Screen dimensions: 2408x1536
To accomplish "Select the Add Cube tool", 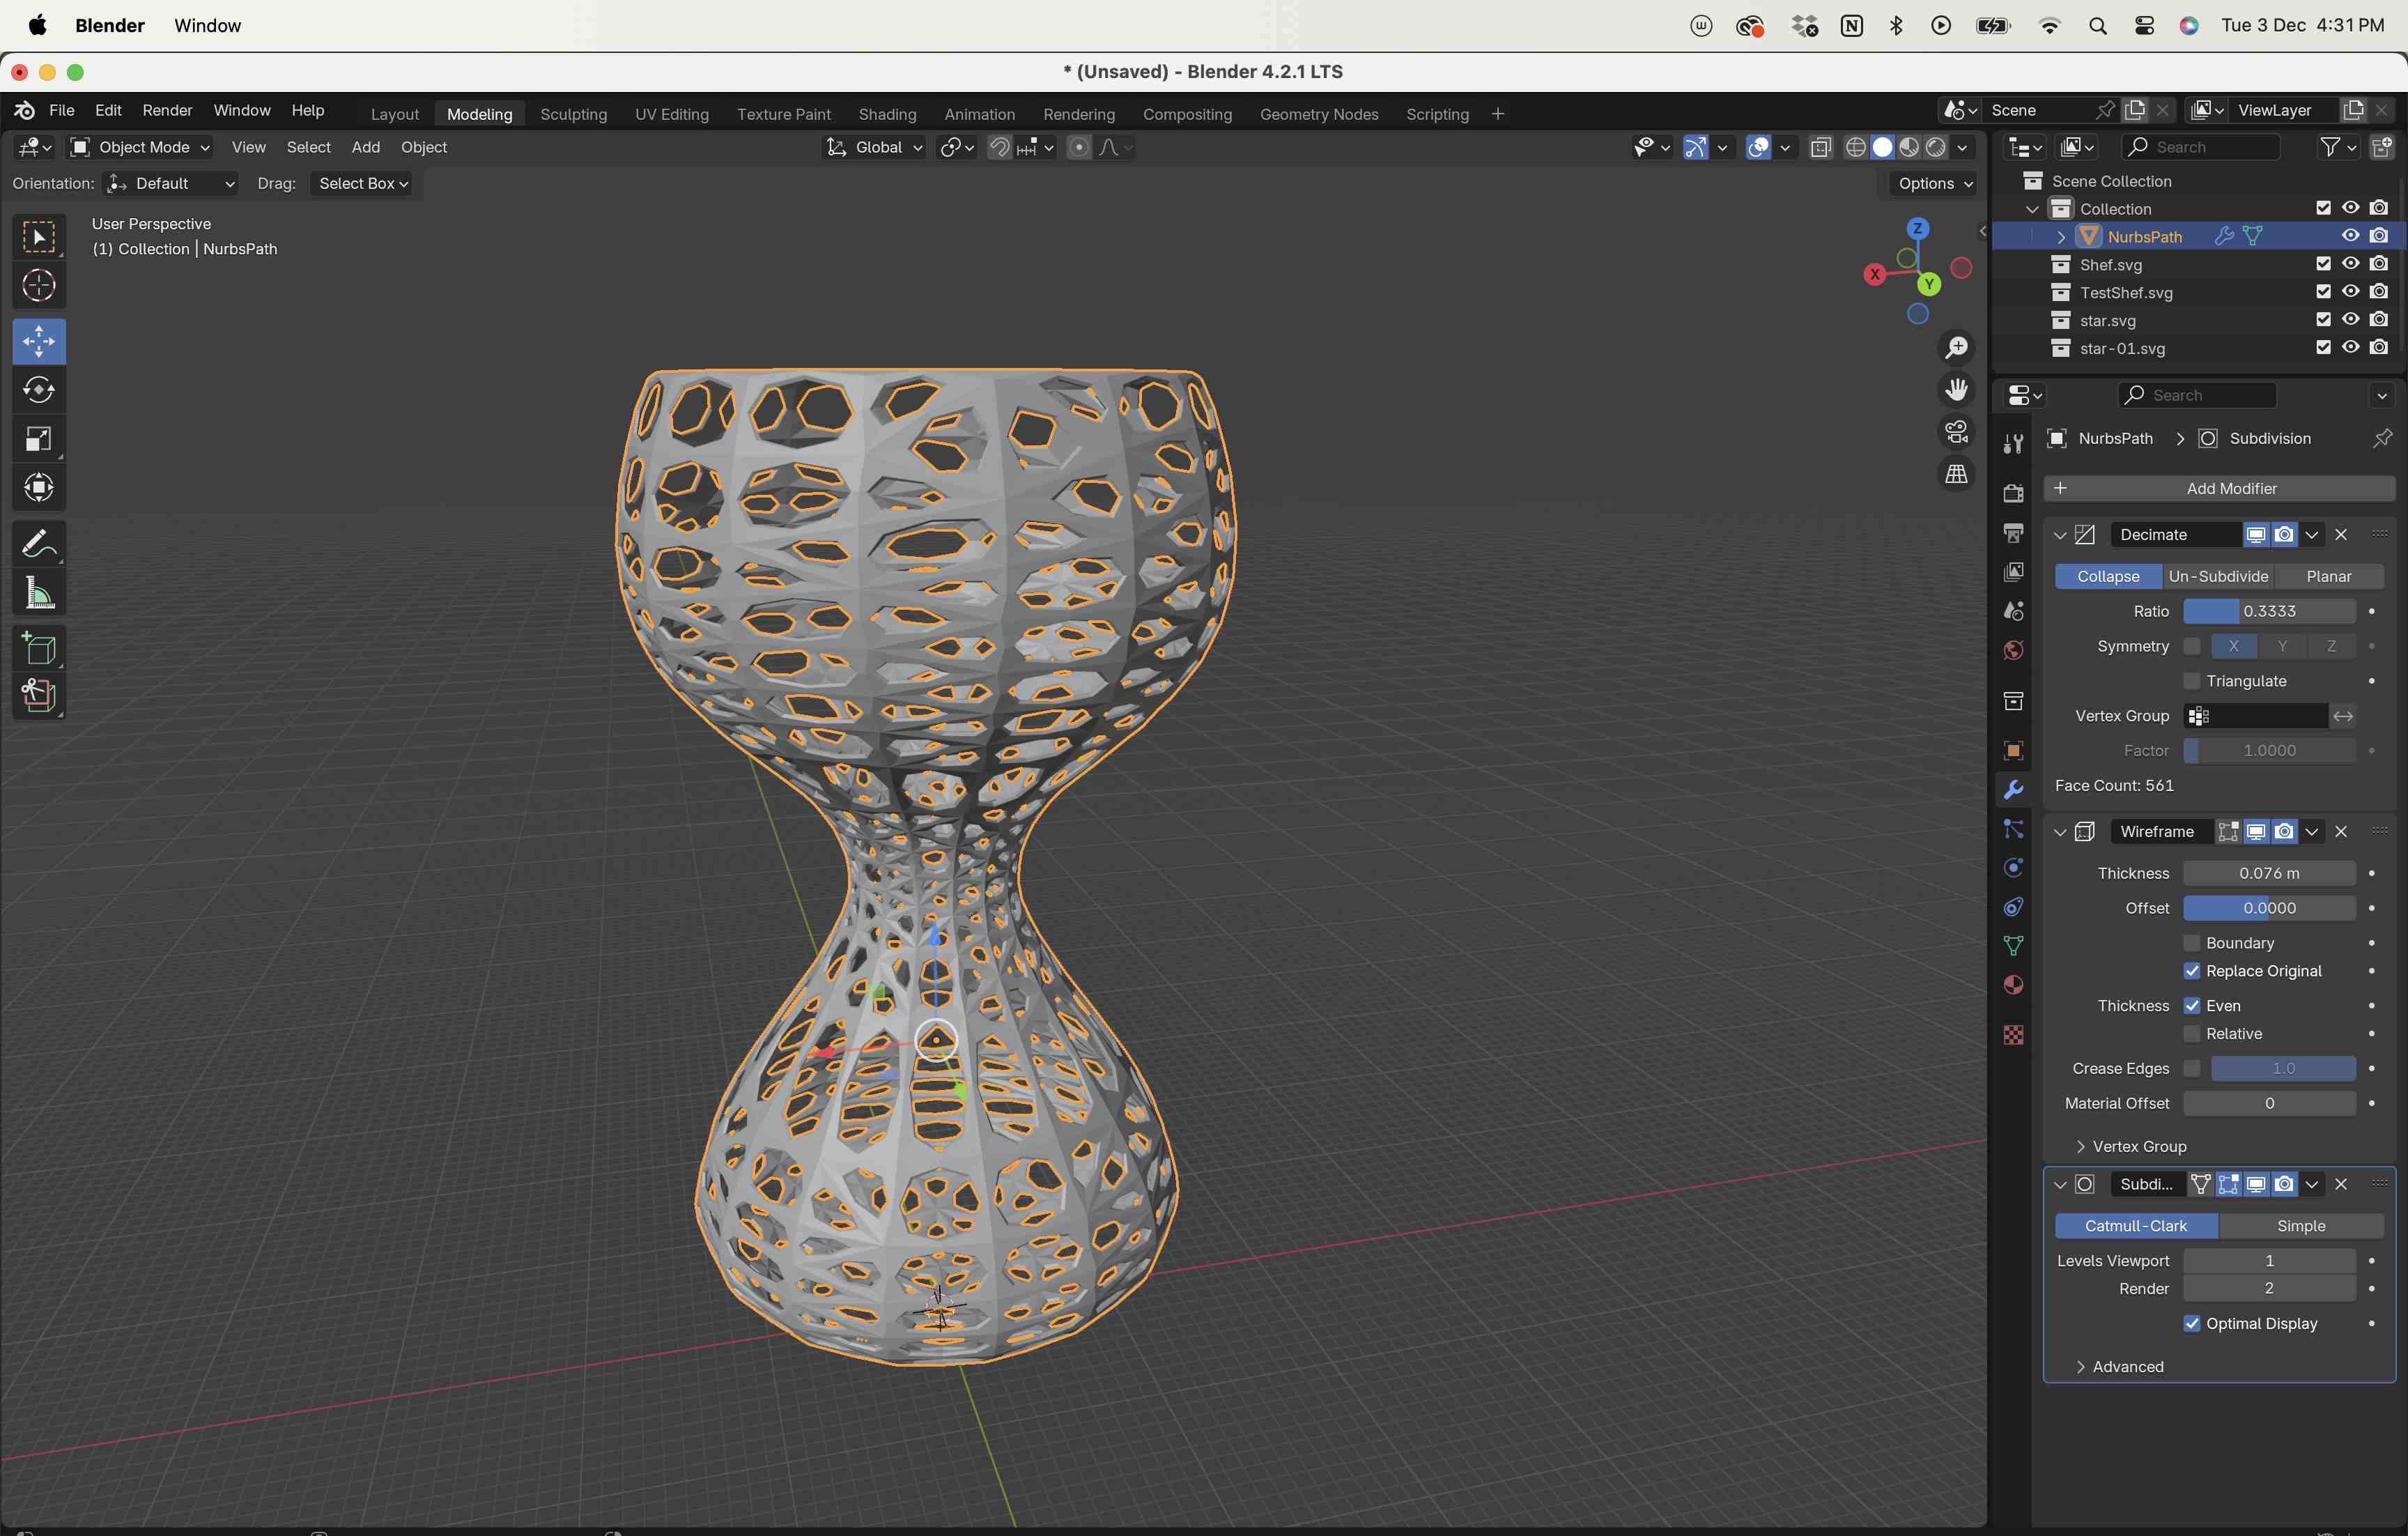I will click(39, 649).
